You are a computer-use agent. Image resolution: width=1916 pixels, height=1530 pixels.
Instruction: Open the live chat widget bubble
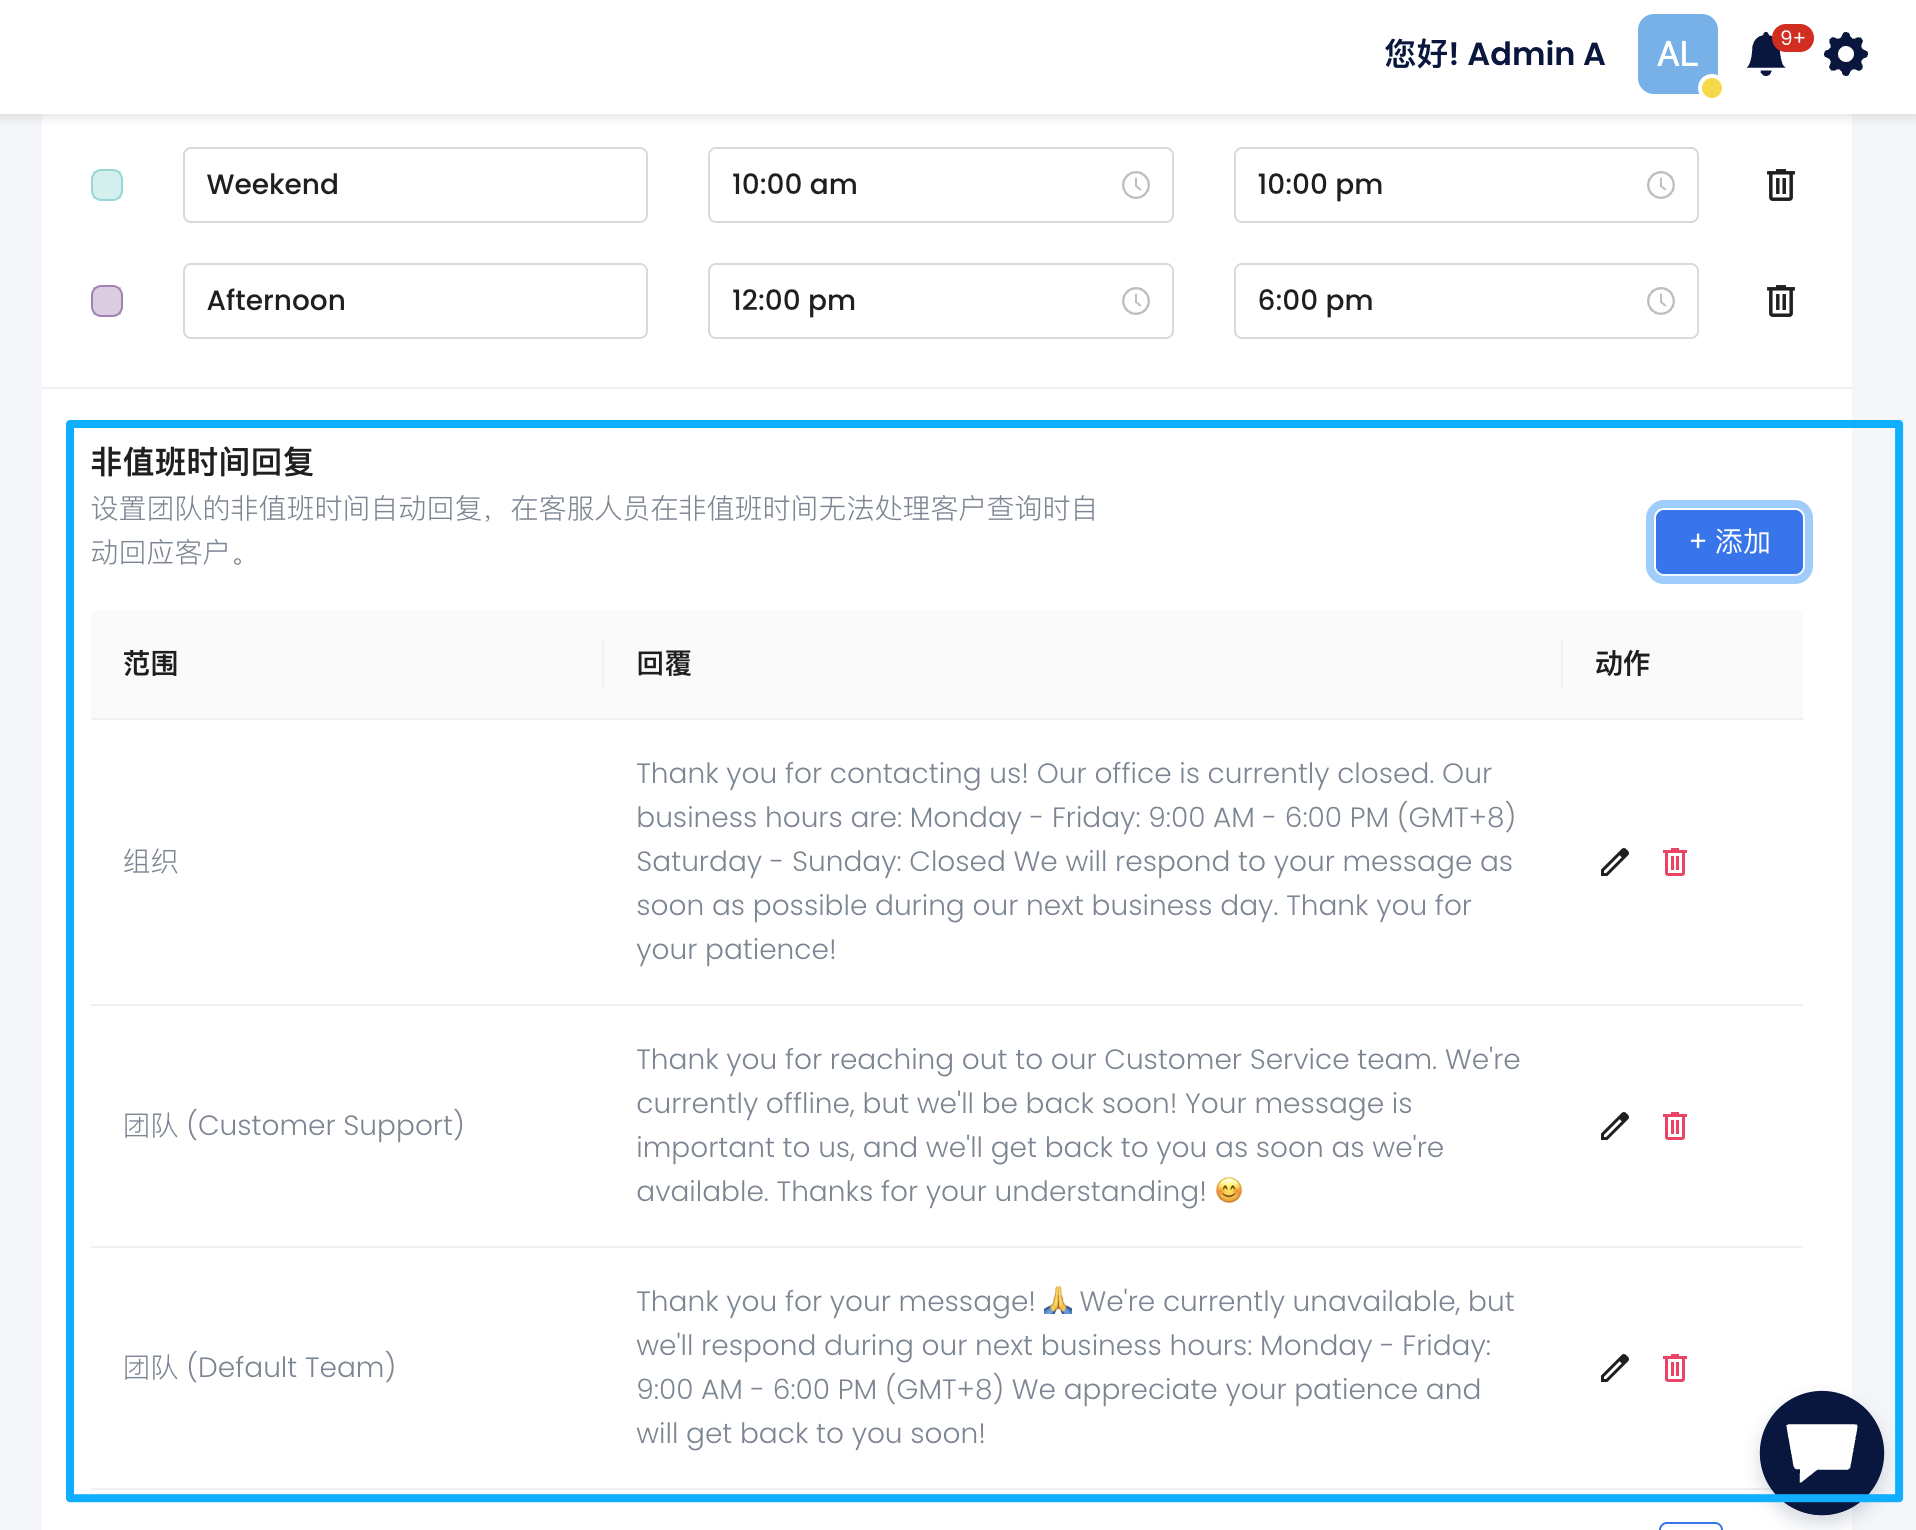(1821, 1451)
